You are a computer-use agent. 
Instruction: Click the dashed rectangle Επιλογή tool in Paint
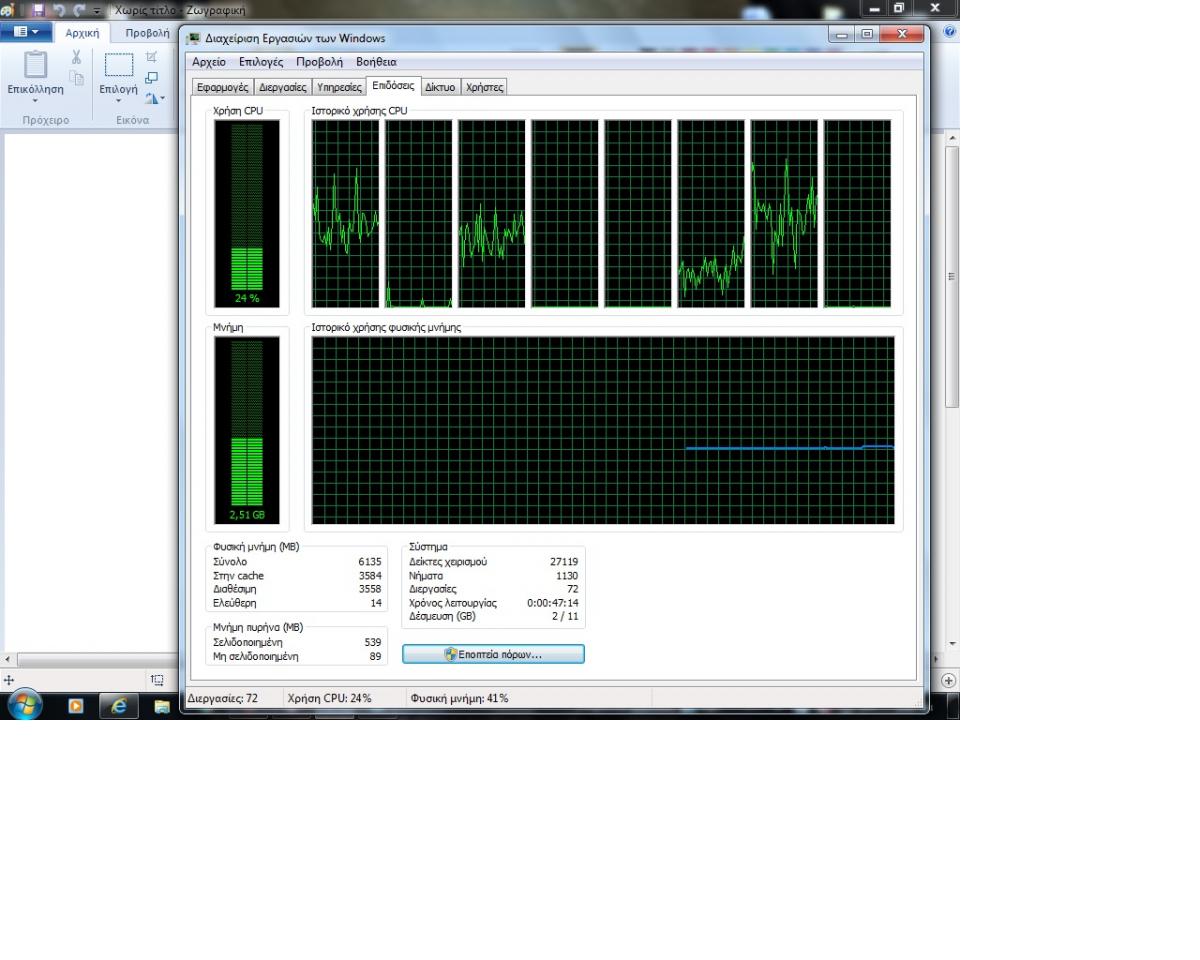118,65
